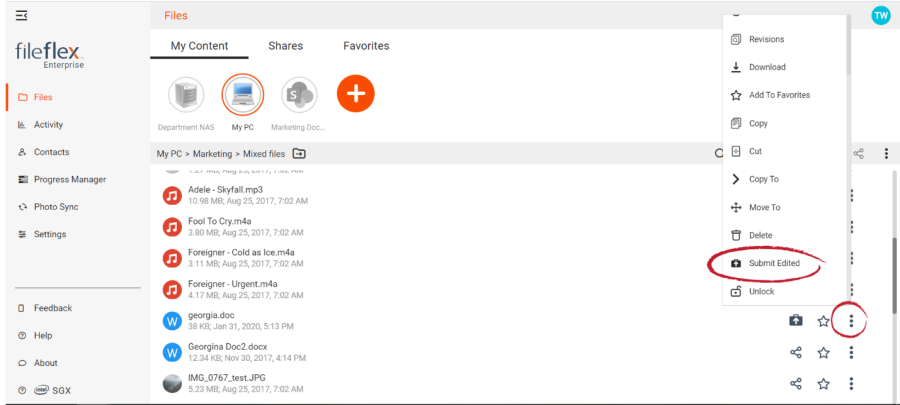Screen dimensions: 900x405
Task: Choose Submit Edited from context menu
Action: (x=774, y=263)
